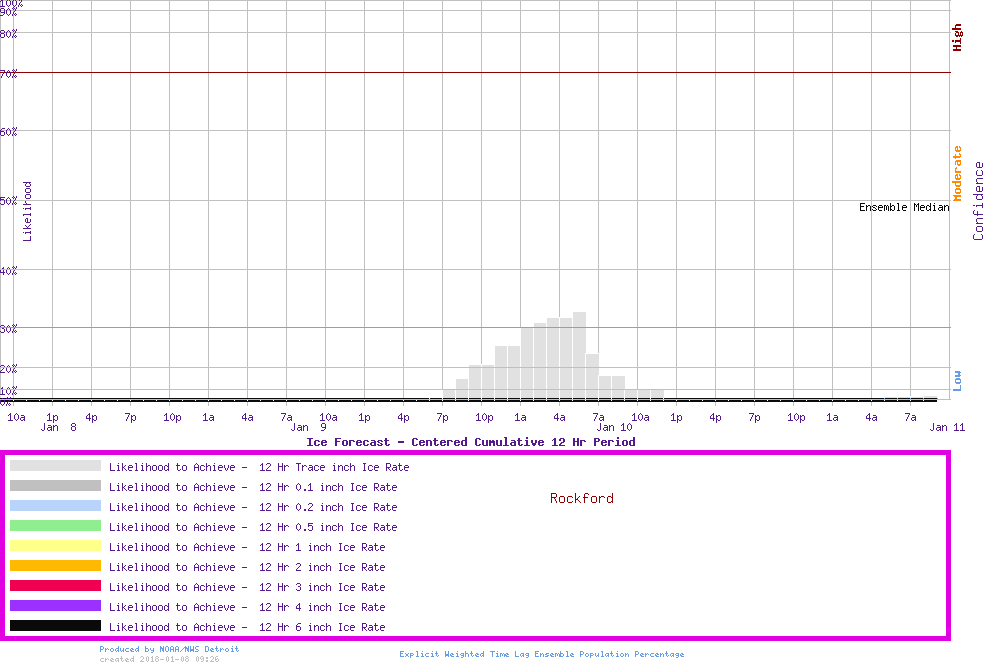Click the black 6 inch Ice Rate swatch

(x=55, y=626)
